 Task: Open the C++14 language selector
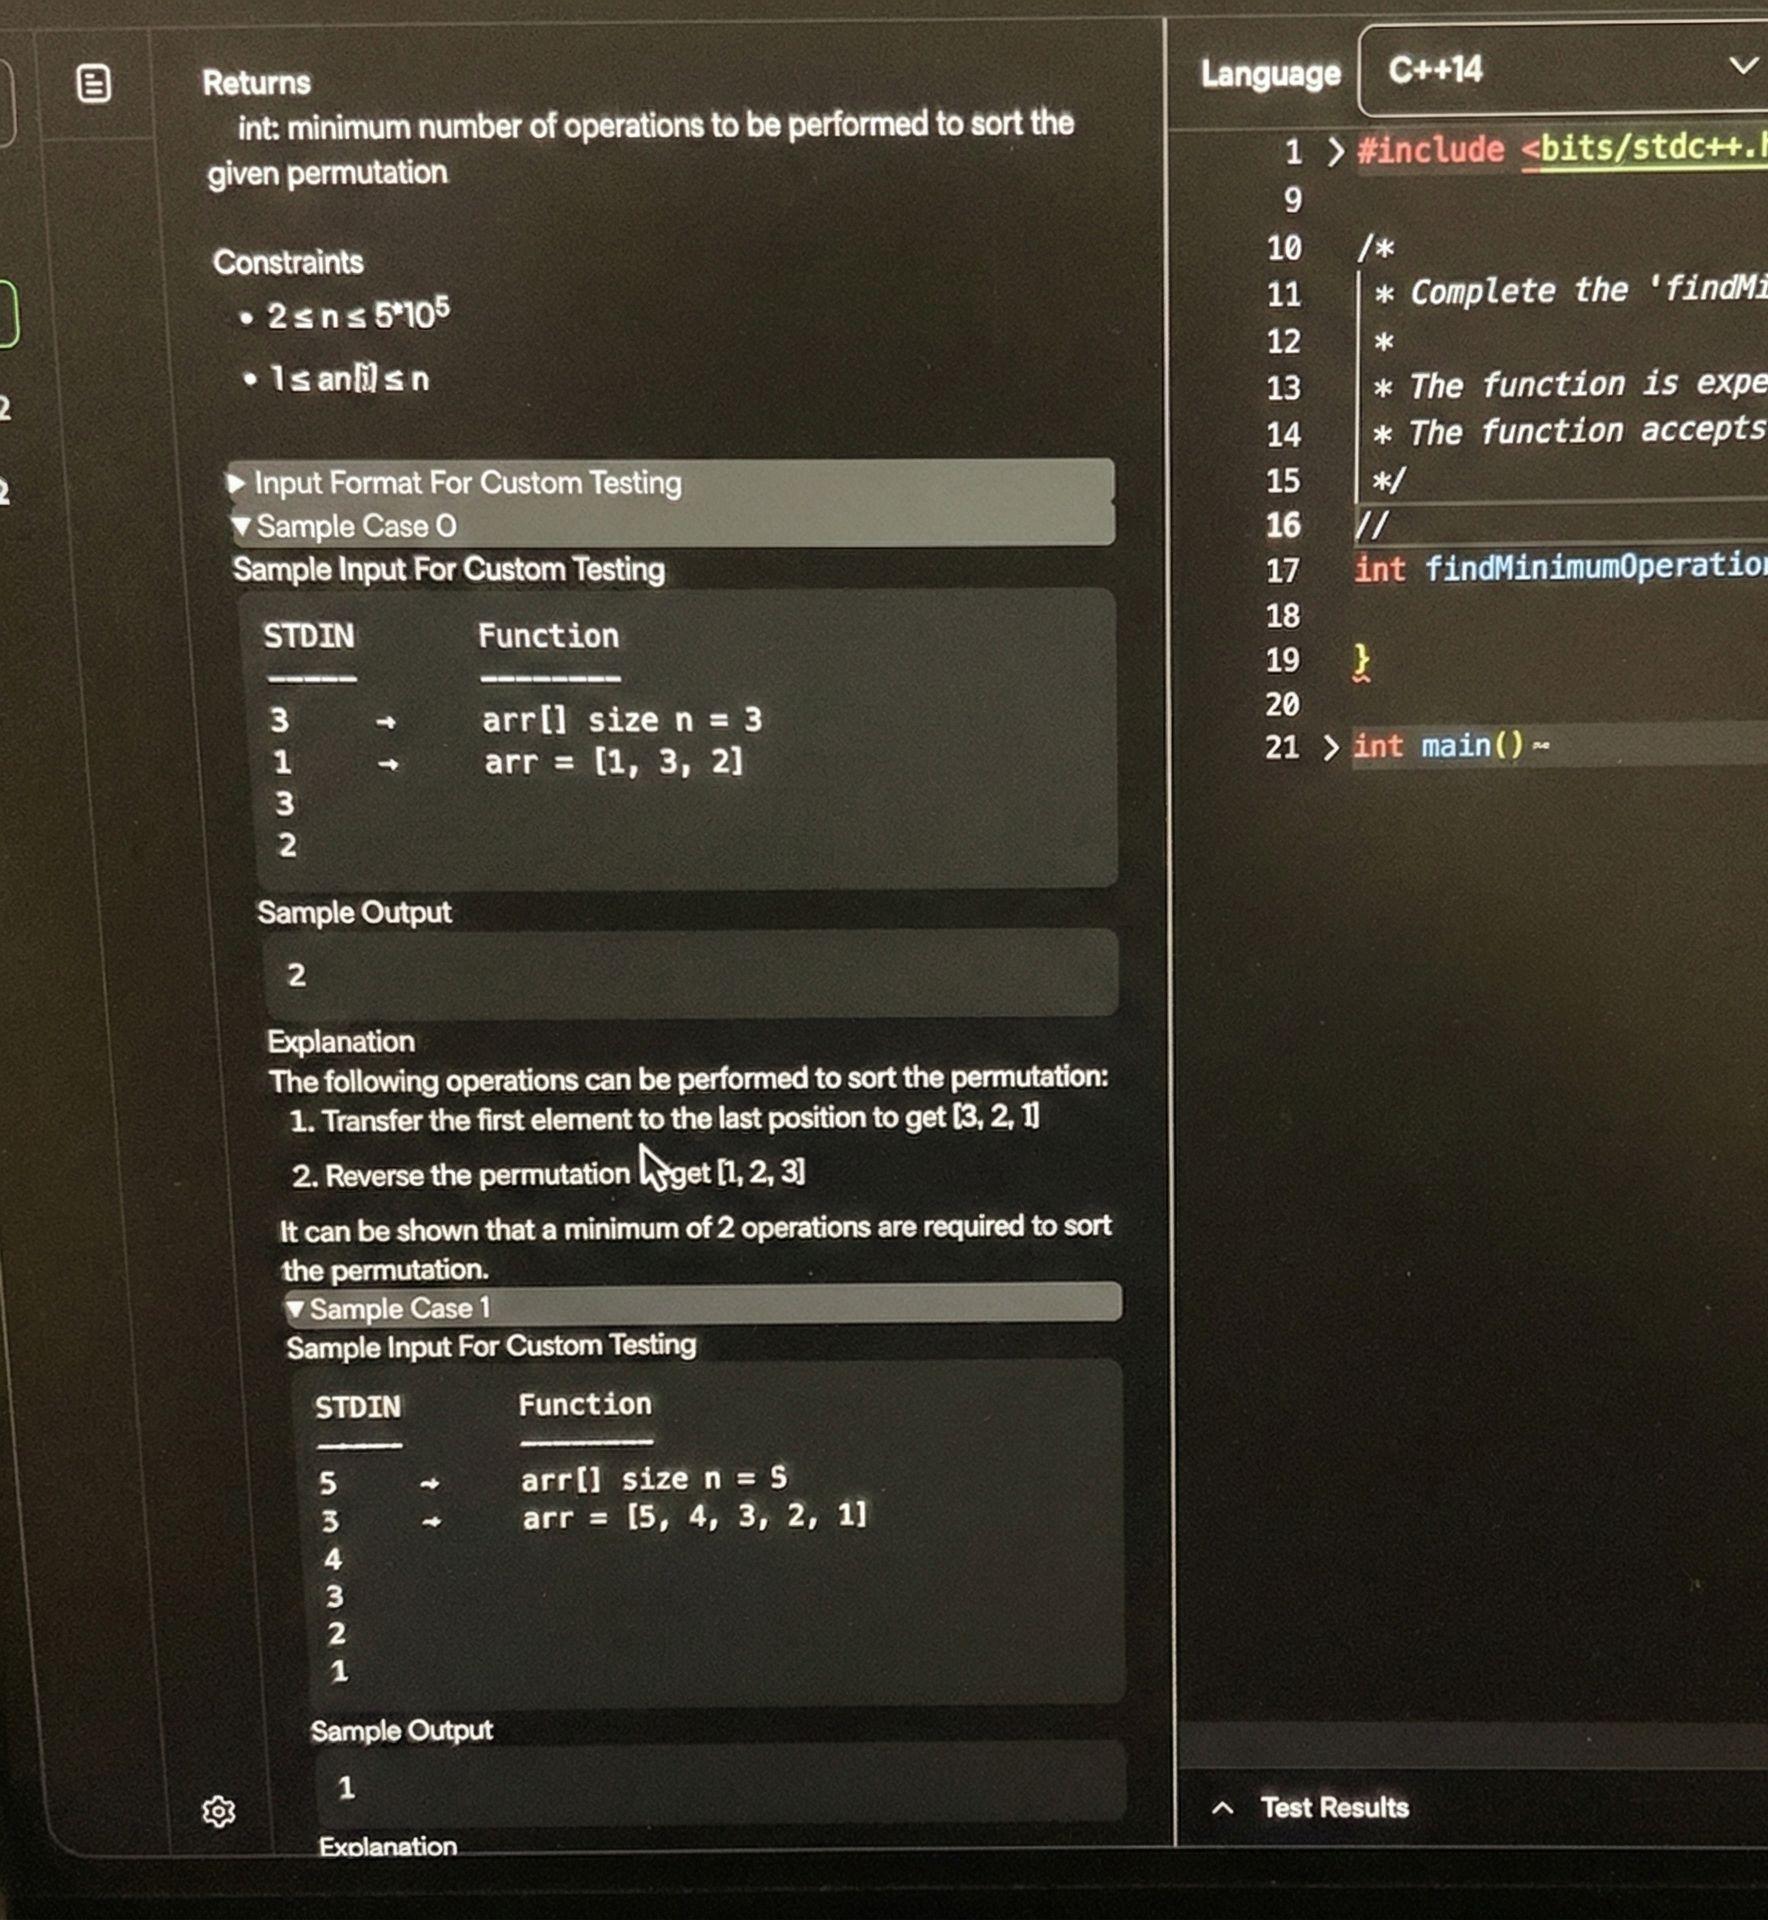pyautogui.click(x=1560, y=70)
